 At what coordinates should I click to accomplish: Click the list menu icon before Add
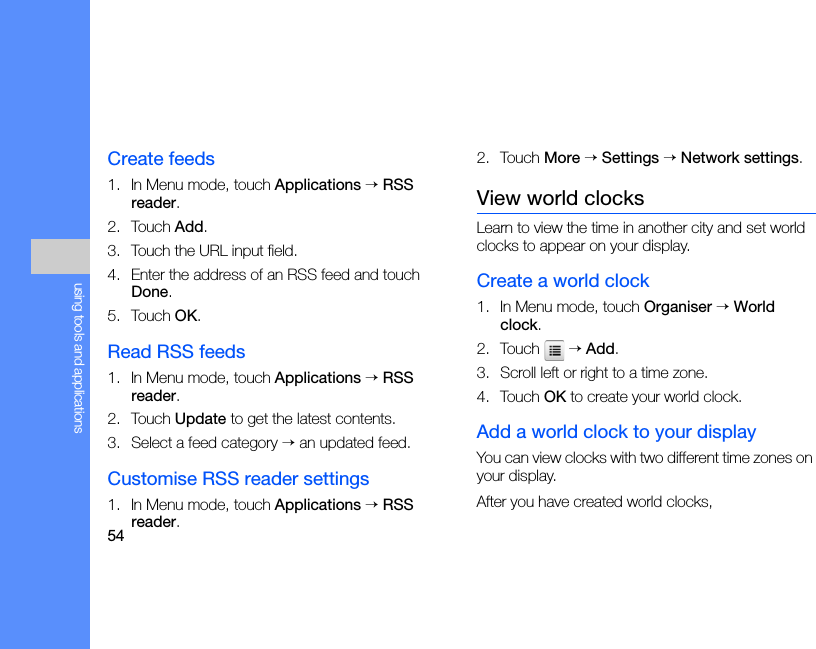point(554,350)
